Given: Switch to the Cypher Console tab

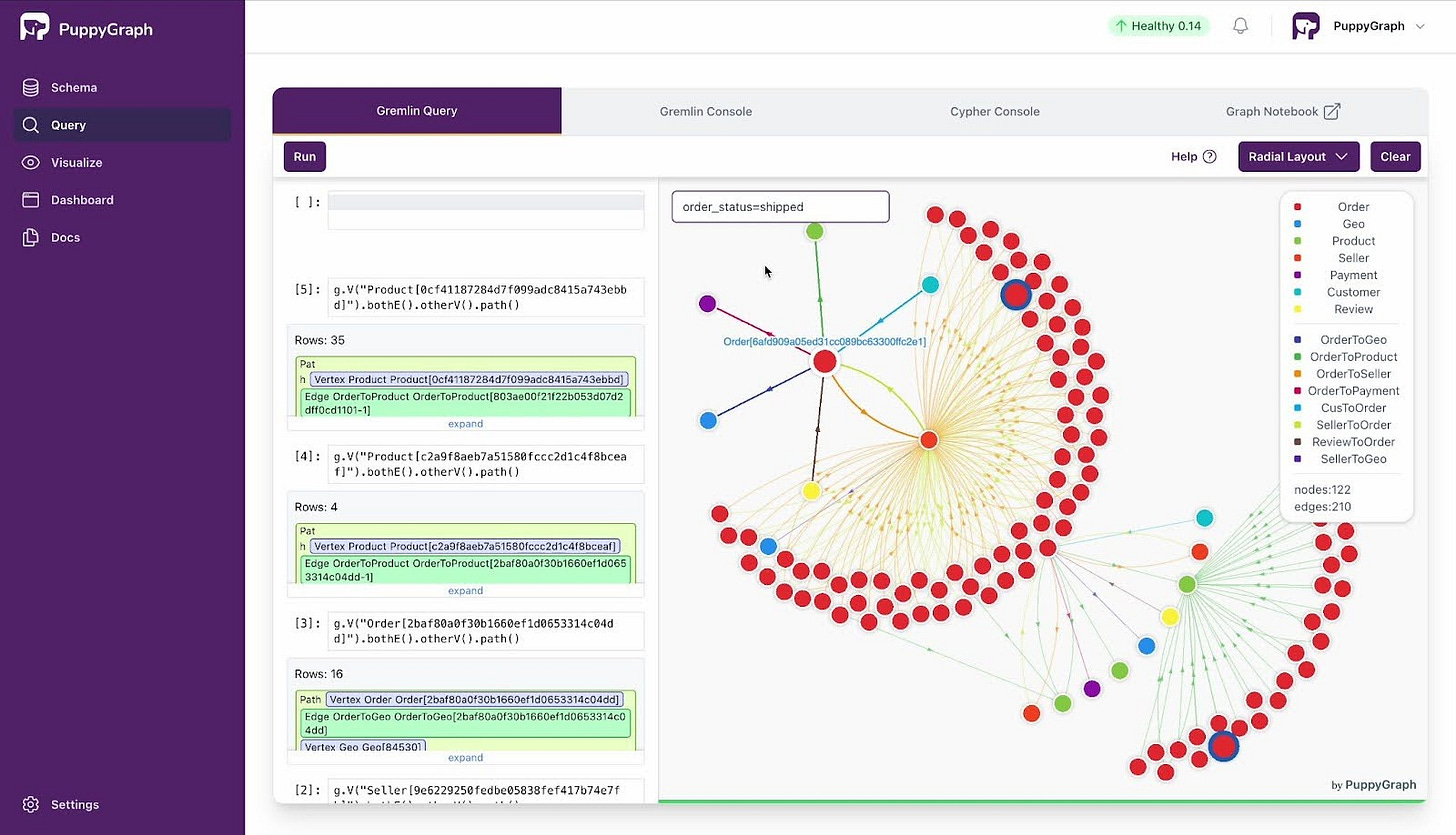Looking at the screenshot, I should click(995, 111).
